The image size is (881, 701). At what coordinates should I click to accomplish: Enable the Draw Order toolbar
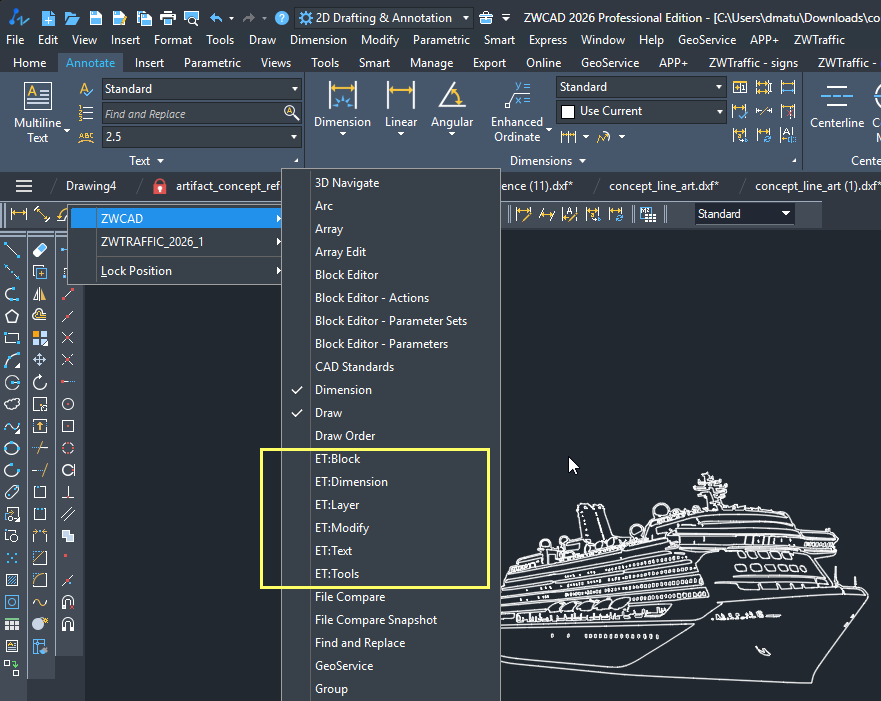point(345,436)
